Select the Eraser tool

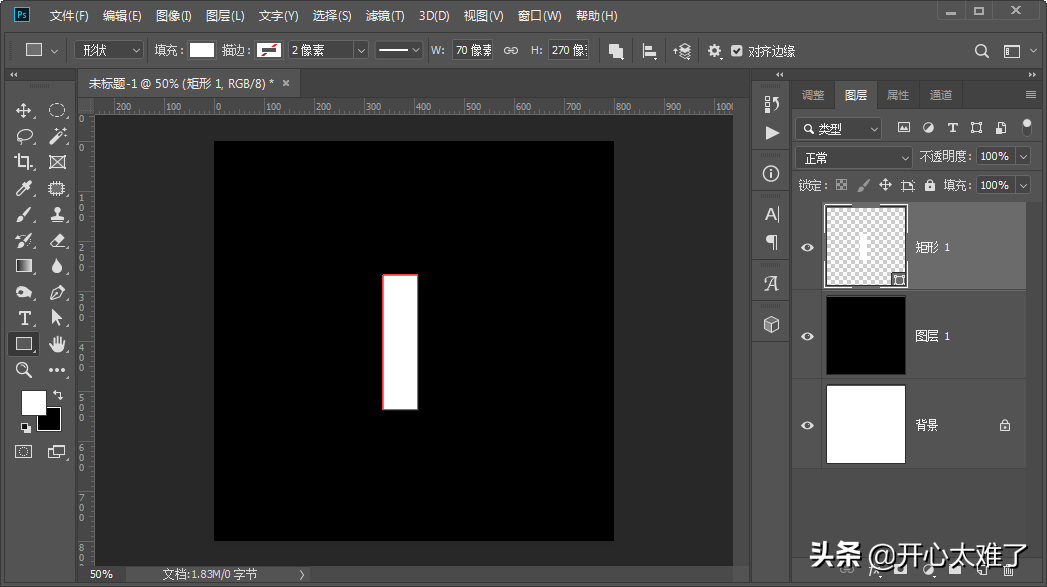pyautogui.click(x=57, y=240)
